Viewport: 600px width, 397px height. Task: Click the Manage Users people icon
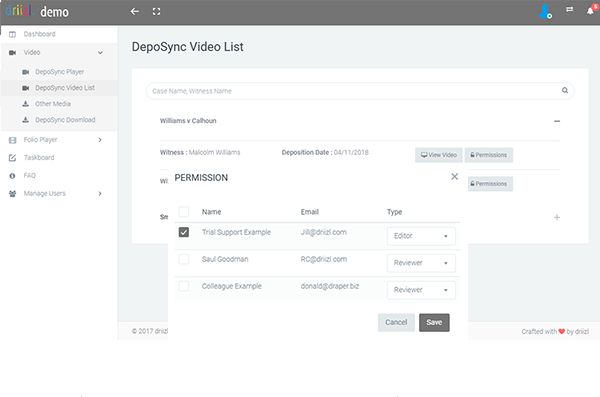(x=12, y=194)
